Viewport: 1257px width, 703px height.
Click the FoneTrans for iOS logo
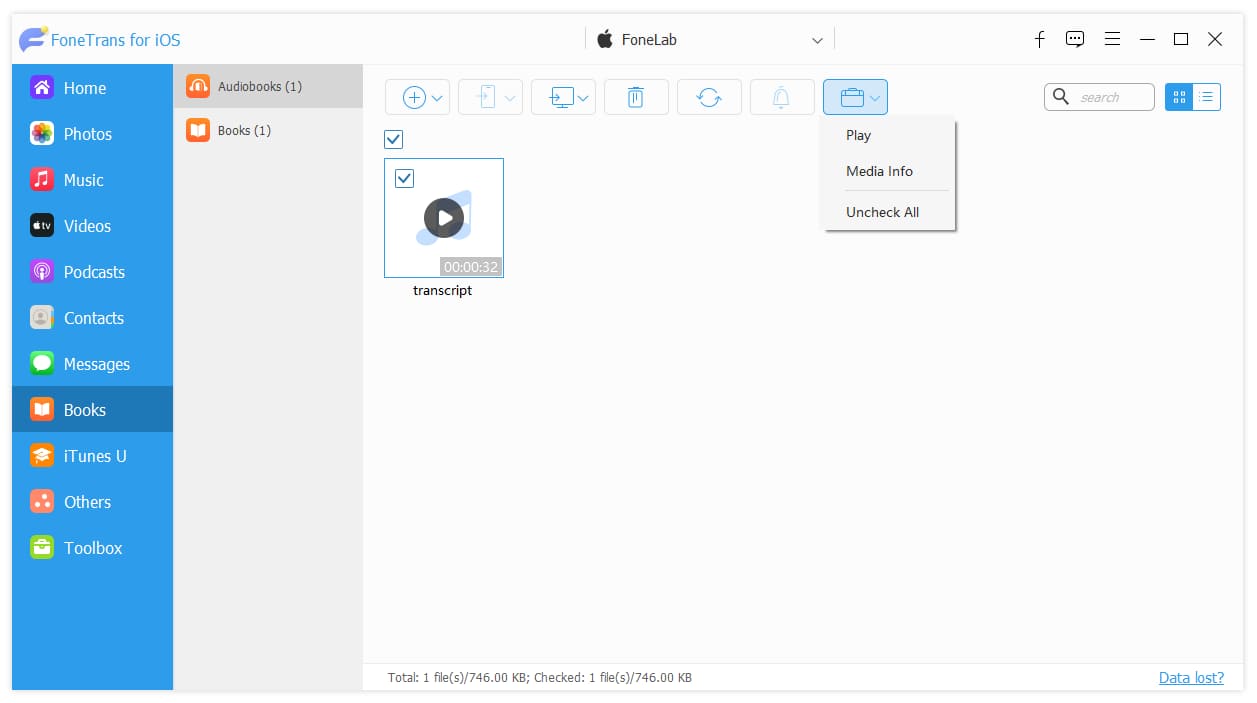33,40
